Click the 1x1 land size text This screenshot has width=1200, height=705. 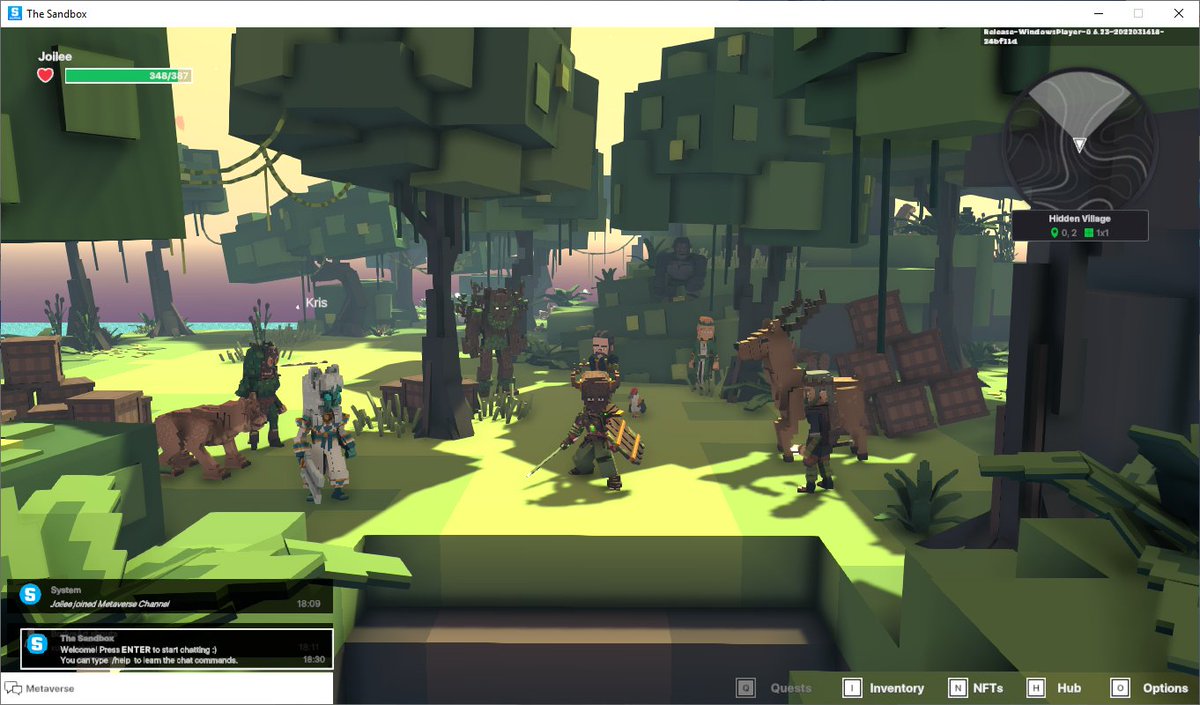pyautogui.click(x=1102, y=233)
